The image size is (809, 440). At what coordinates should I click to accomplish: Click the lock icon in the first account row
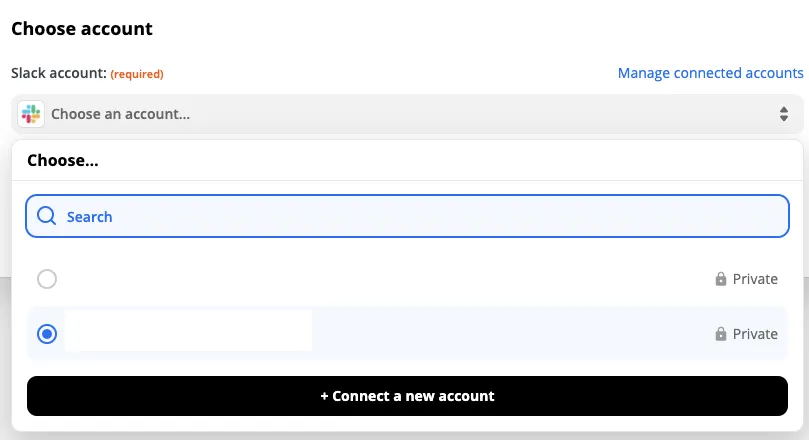pos(720,280)
